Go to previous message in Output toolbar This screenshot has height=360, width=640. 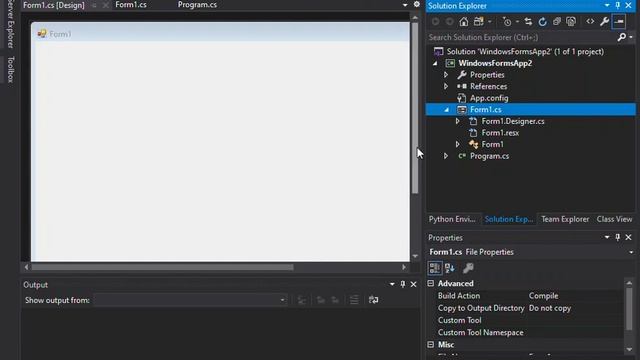[x=321, y=300]
